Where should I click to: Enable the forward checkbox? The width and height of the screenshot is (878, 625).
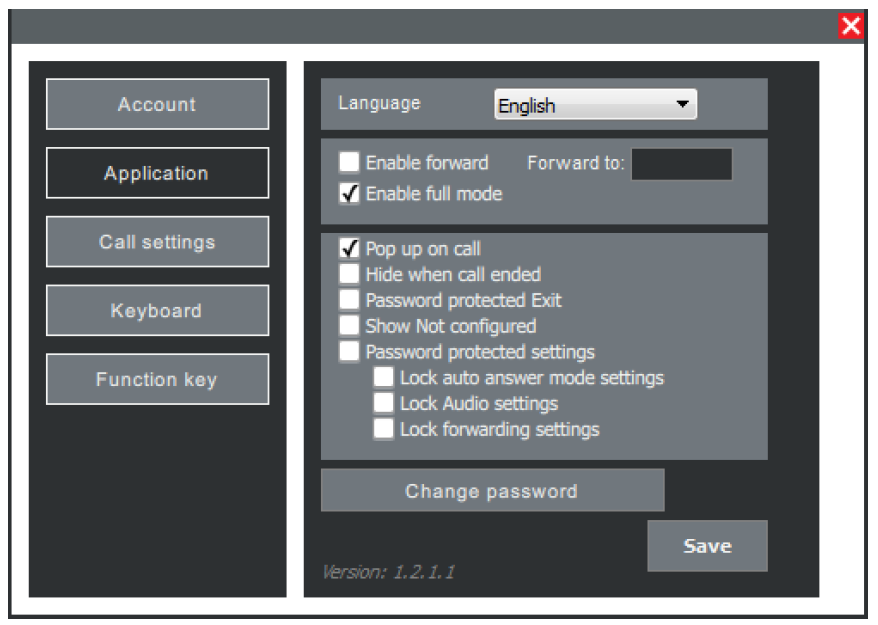[349, 162]
